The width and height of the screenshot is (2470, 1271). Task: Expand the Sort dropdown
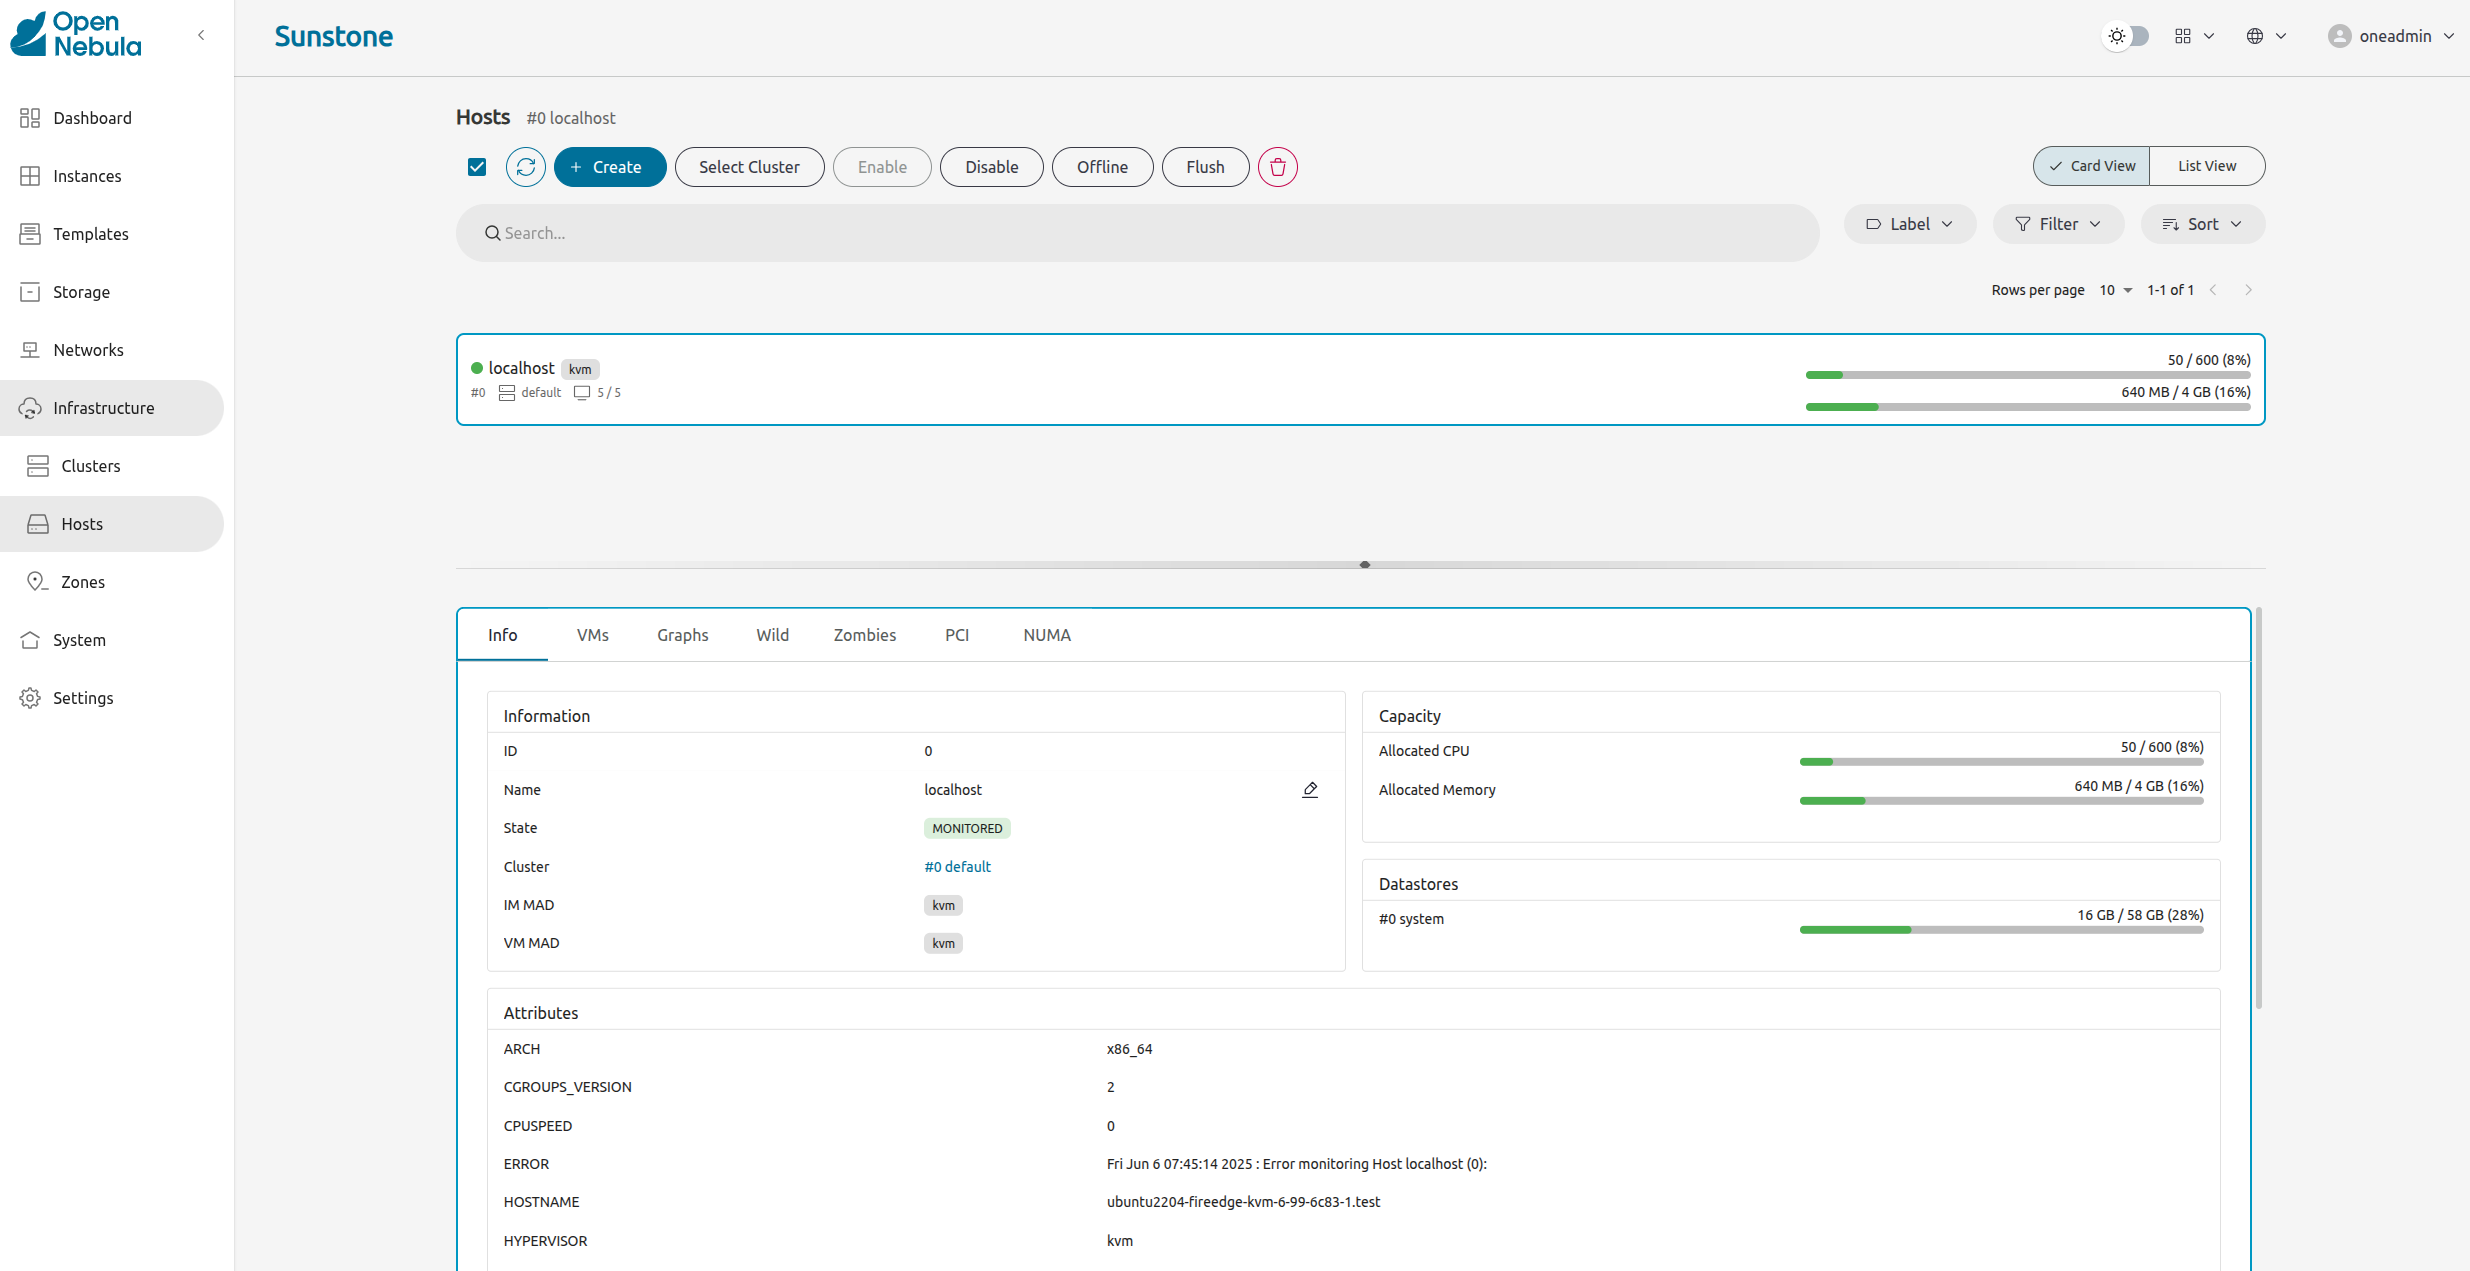pyautogui.click(x=2202, y=224)
